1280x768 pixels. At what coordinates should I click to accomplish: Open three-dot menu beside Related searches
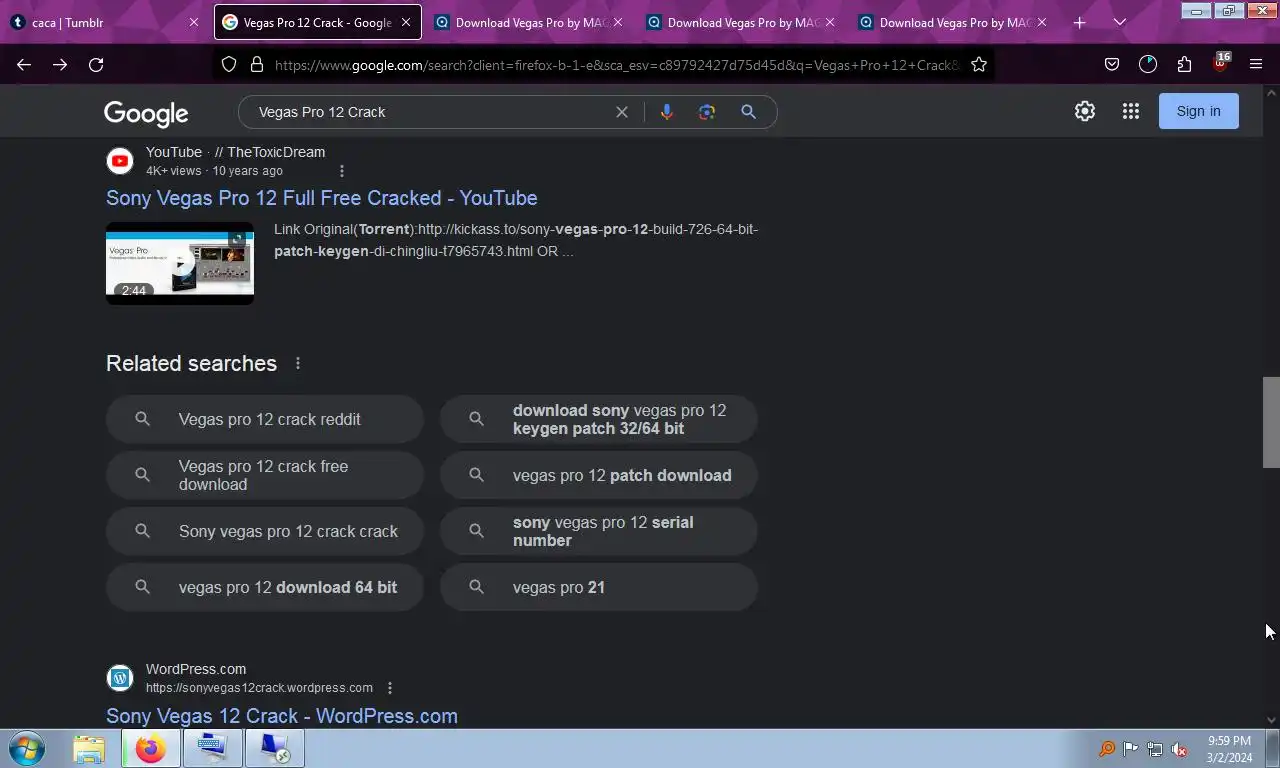(298, 363)
